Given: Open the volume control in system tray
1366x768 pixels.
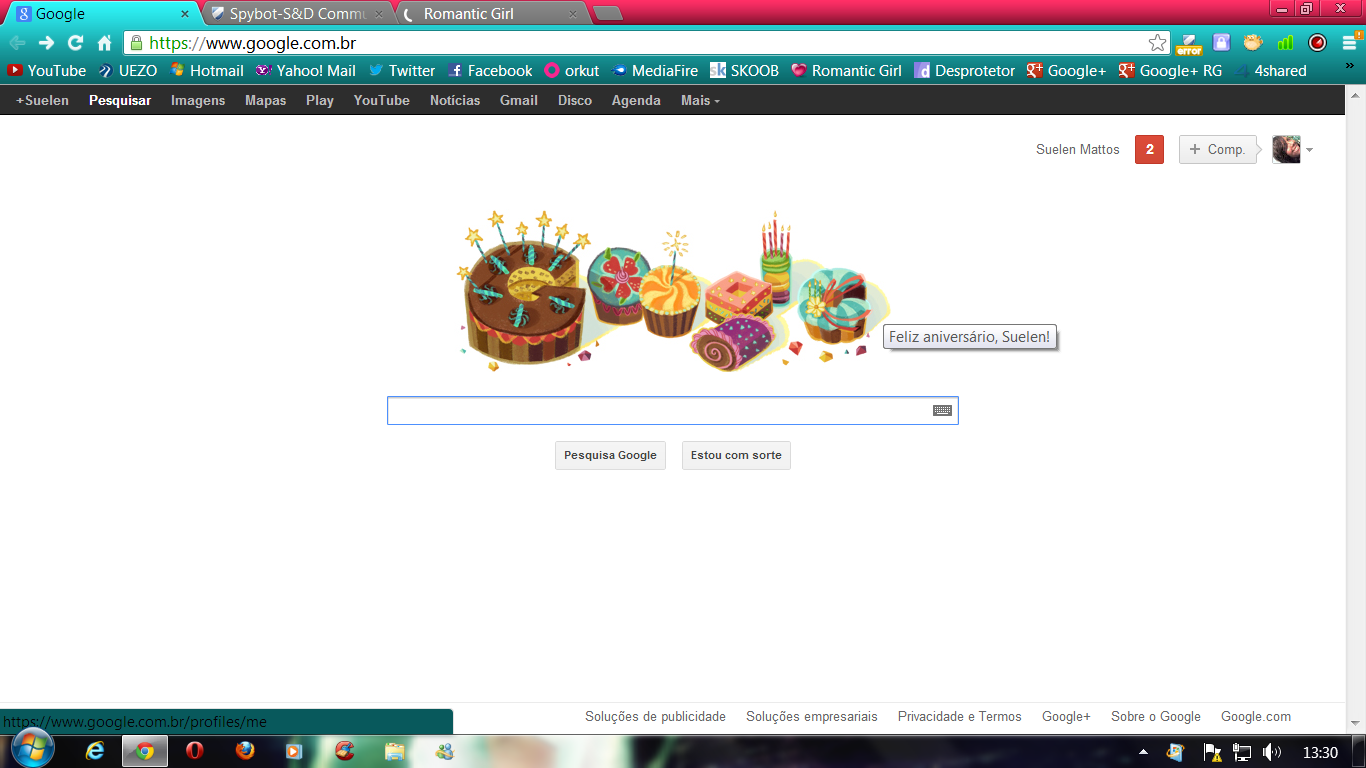Looking at the screenshot, I should (1272, 752).
